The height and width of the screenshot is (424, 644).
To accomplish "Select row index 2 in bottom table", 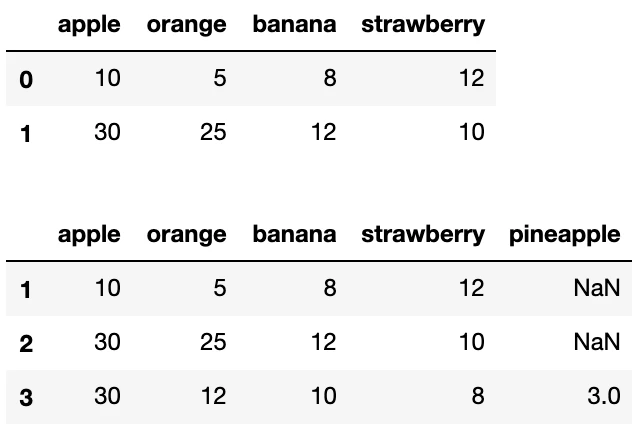I will coord(26,343).
